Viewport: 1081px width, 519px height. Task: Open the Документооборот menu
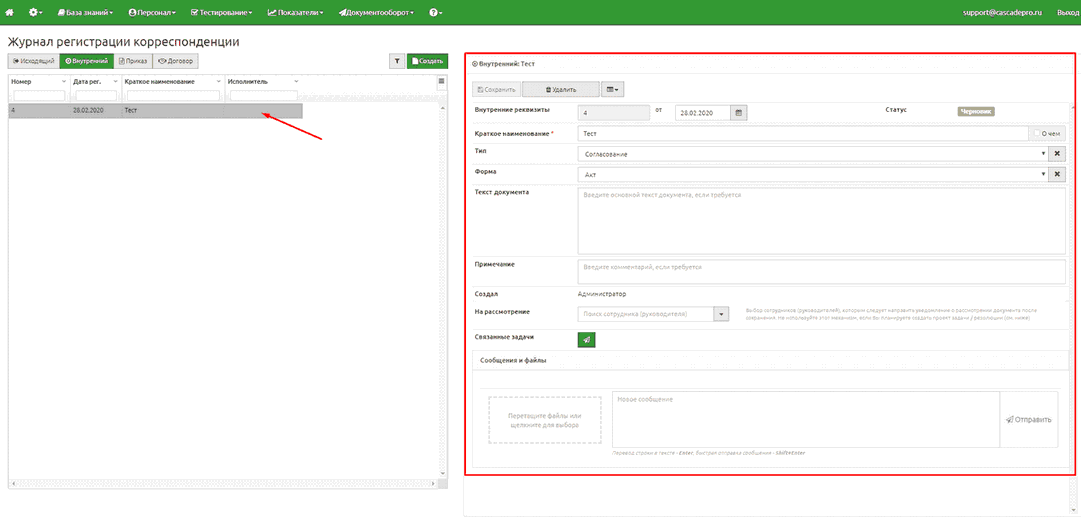[x=376, y=12]
